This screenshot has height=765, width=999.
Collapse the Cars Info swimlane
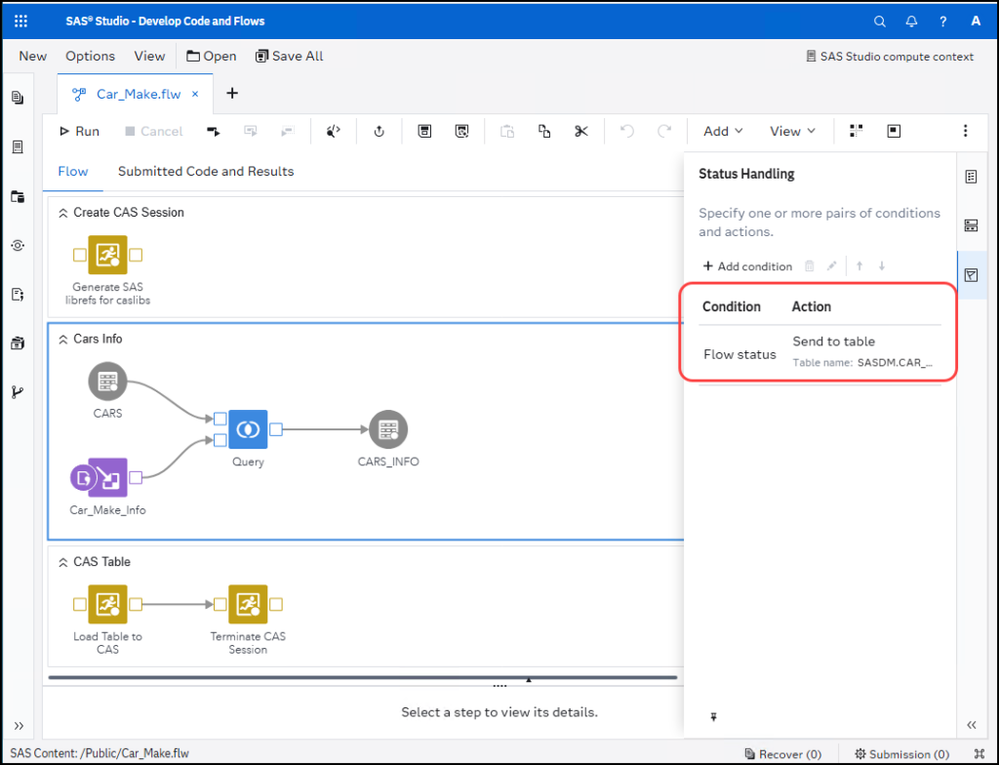[63, 340]
